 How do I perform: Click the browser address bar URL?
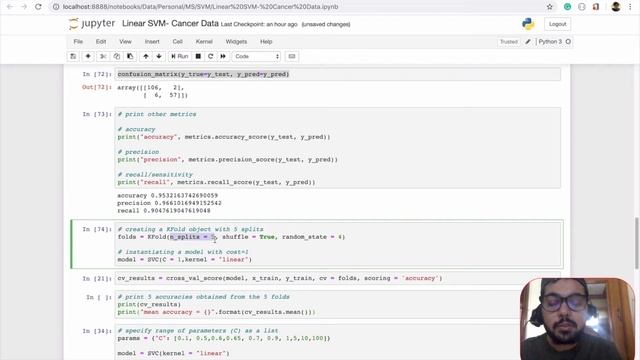200,7
